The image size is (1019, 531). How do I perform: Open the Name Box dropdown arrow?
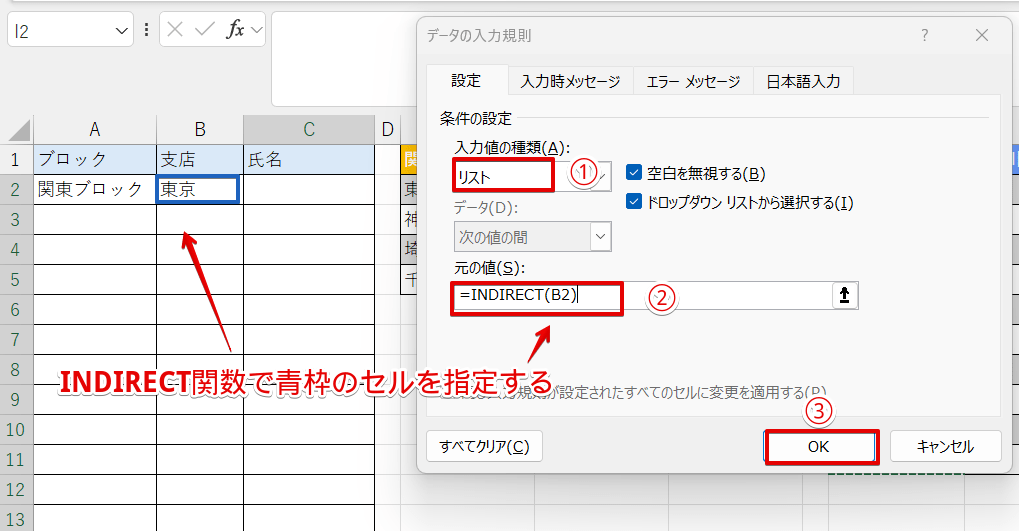pyautogui.click(x=122, y=31)
